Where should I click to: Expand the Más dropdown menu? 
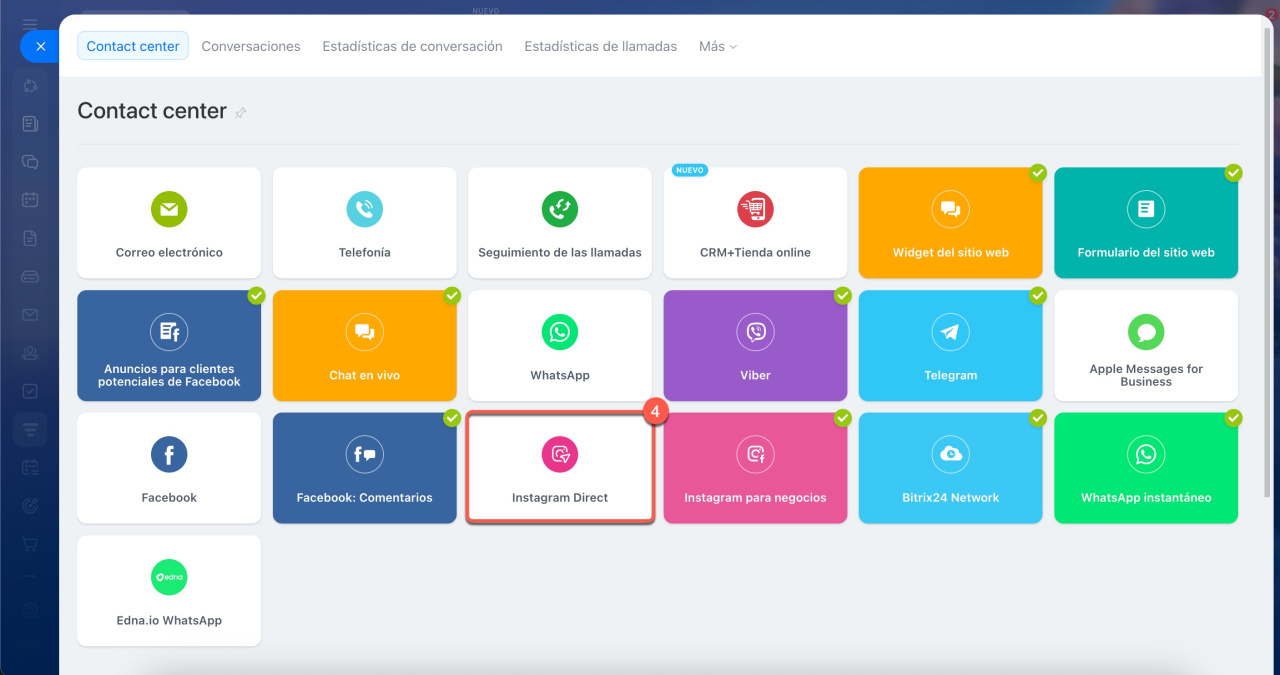717,46
